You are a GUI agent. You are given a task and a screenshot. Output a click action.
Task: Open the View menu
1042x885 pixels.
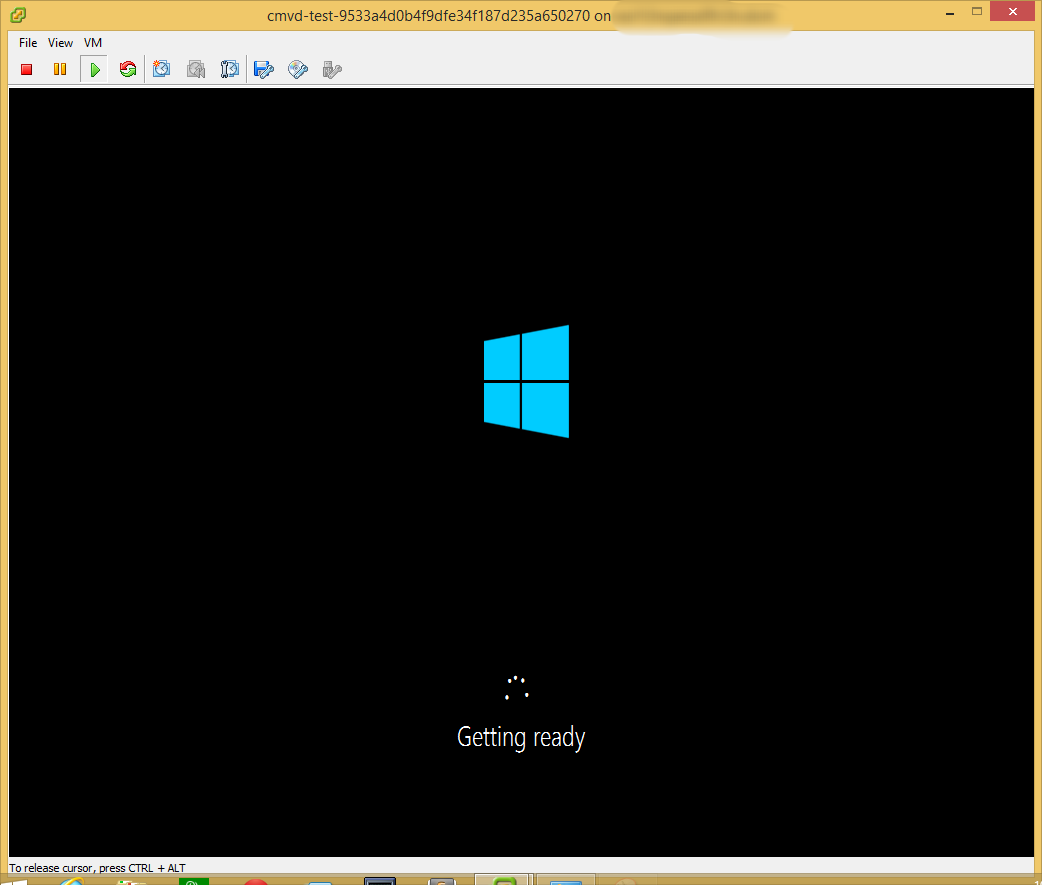60,43
